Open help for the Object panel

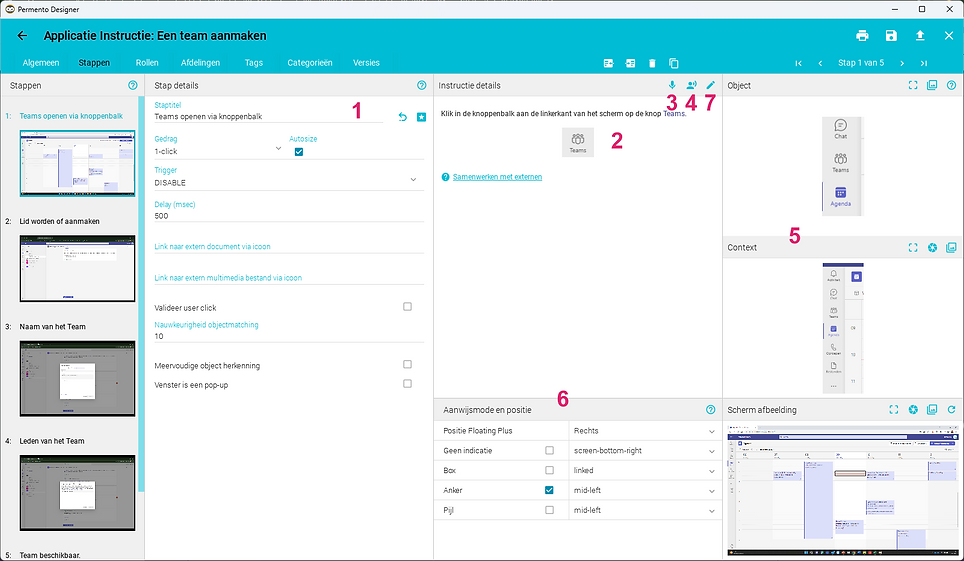tap(952, 86)
